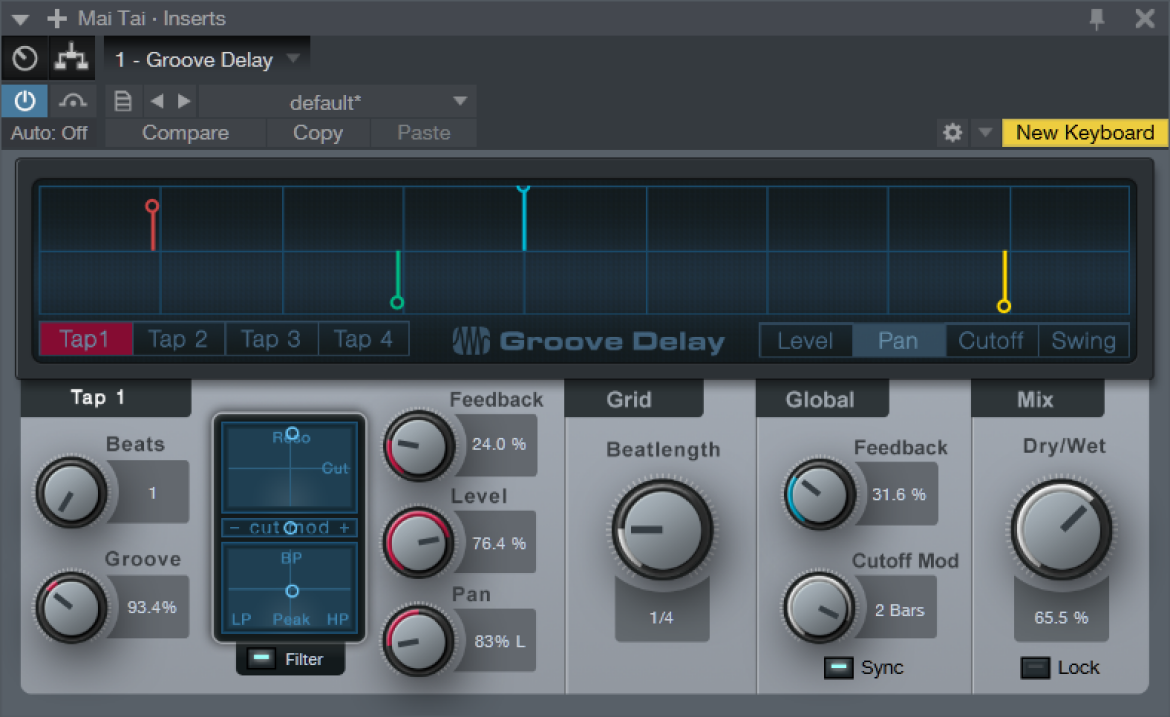Click the Tap 1 Feedback value 24.0 %
The width and height of the screenshot is (1170, 717).
coord(498,445)
